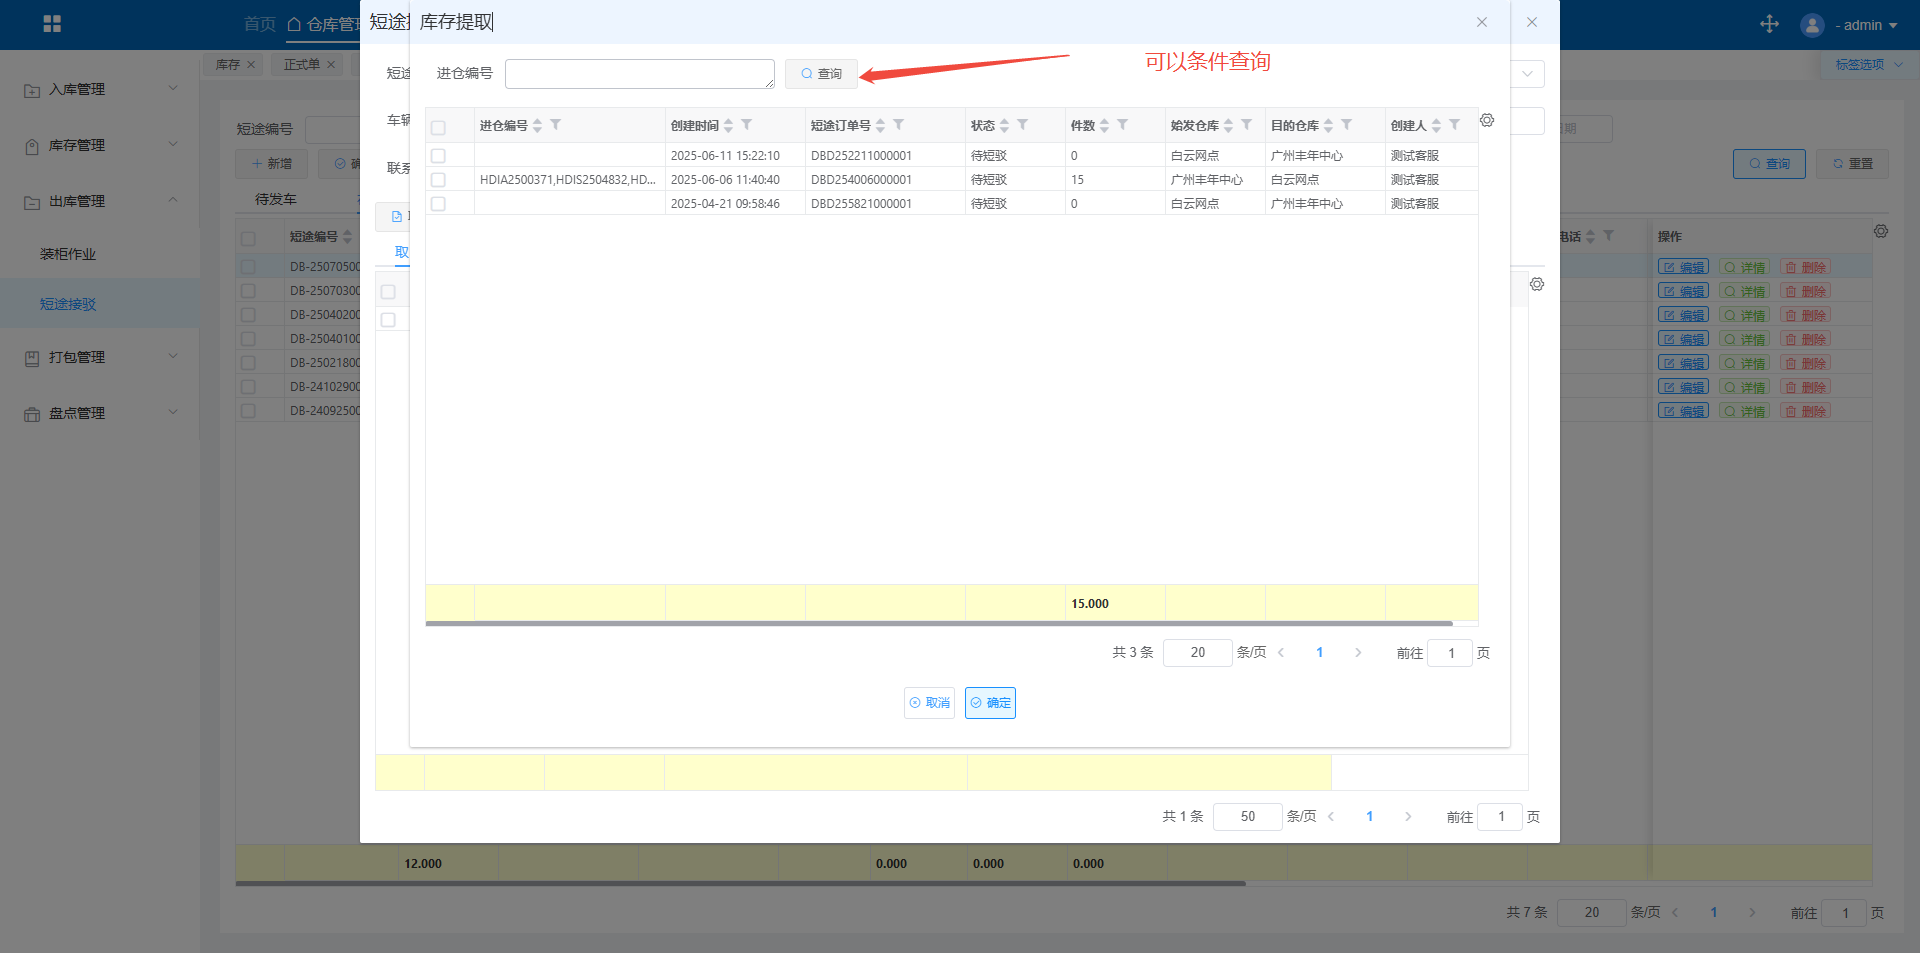Check the row with order DBD252211000001

(x=438, y=156)
